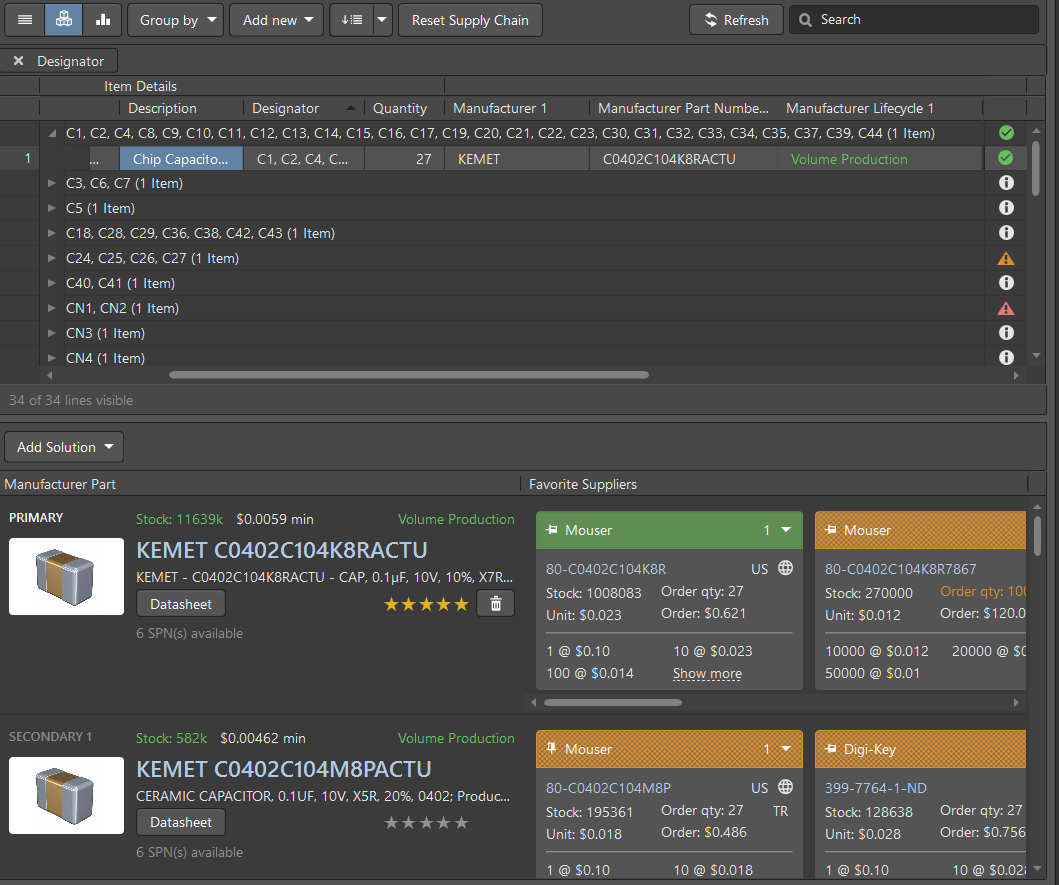Expand the C3, C6, C7 group
1059x885 pixels.
pos(51,182)
